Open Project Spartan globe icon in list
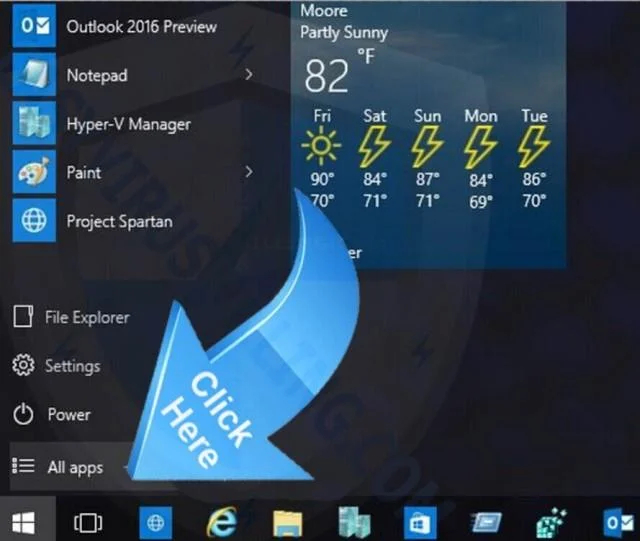The height and width of the screenshot is (541, 640). click(34, 220)
